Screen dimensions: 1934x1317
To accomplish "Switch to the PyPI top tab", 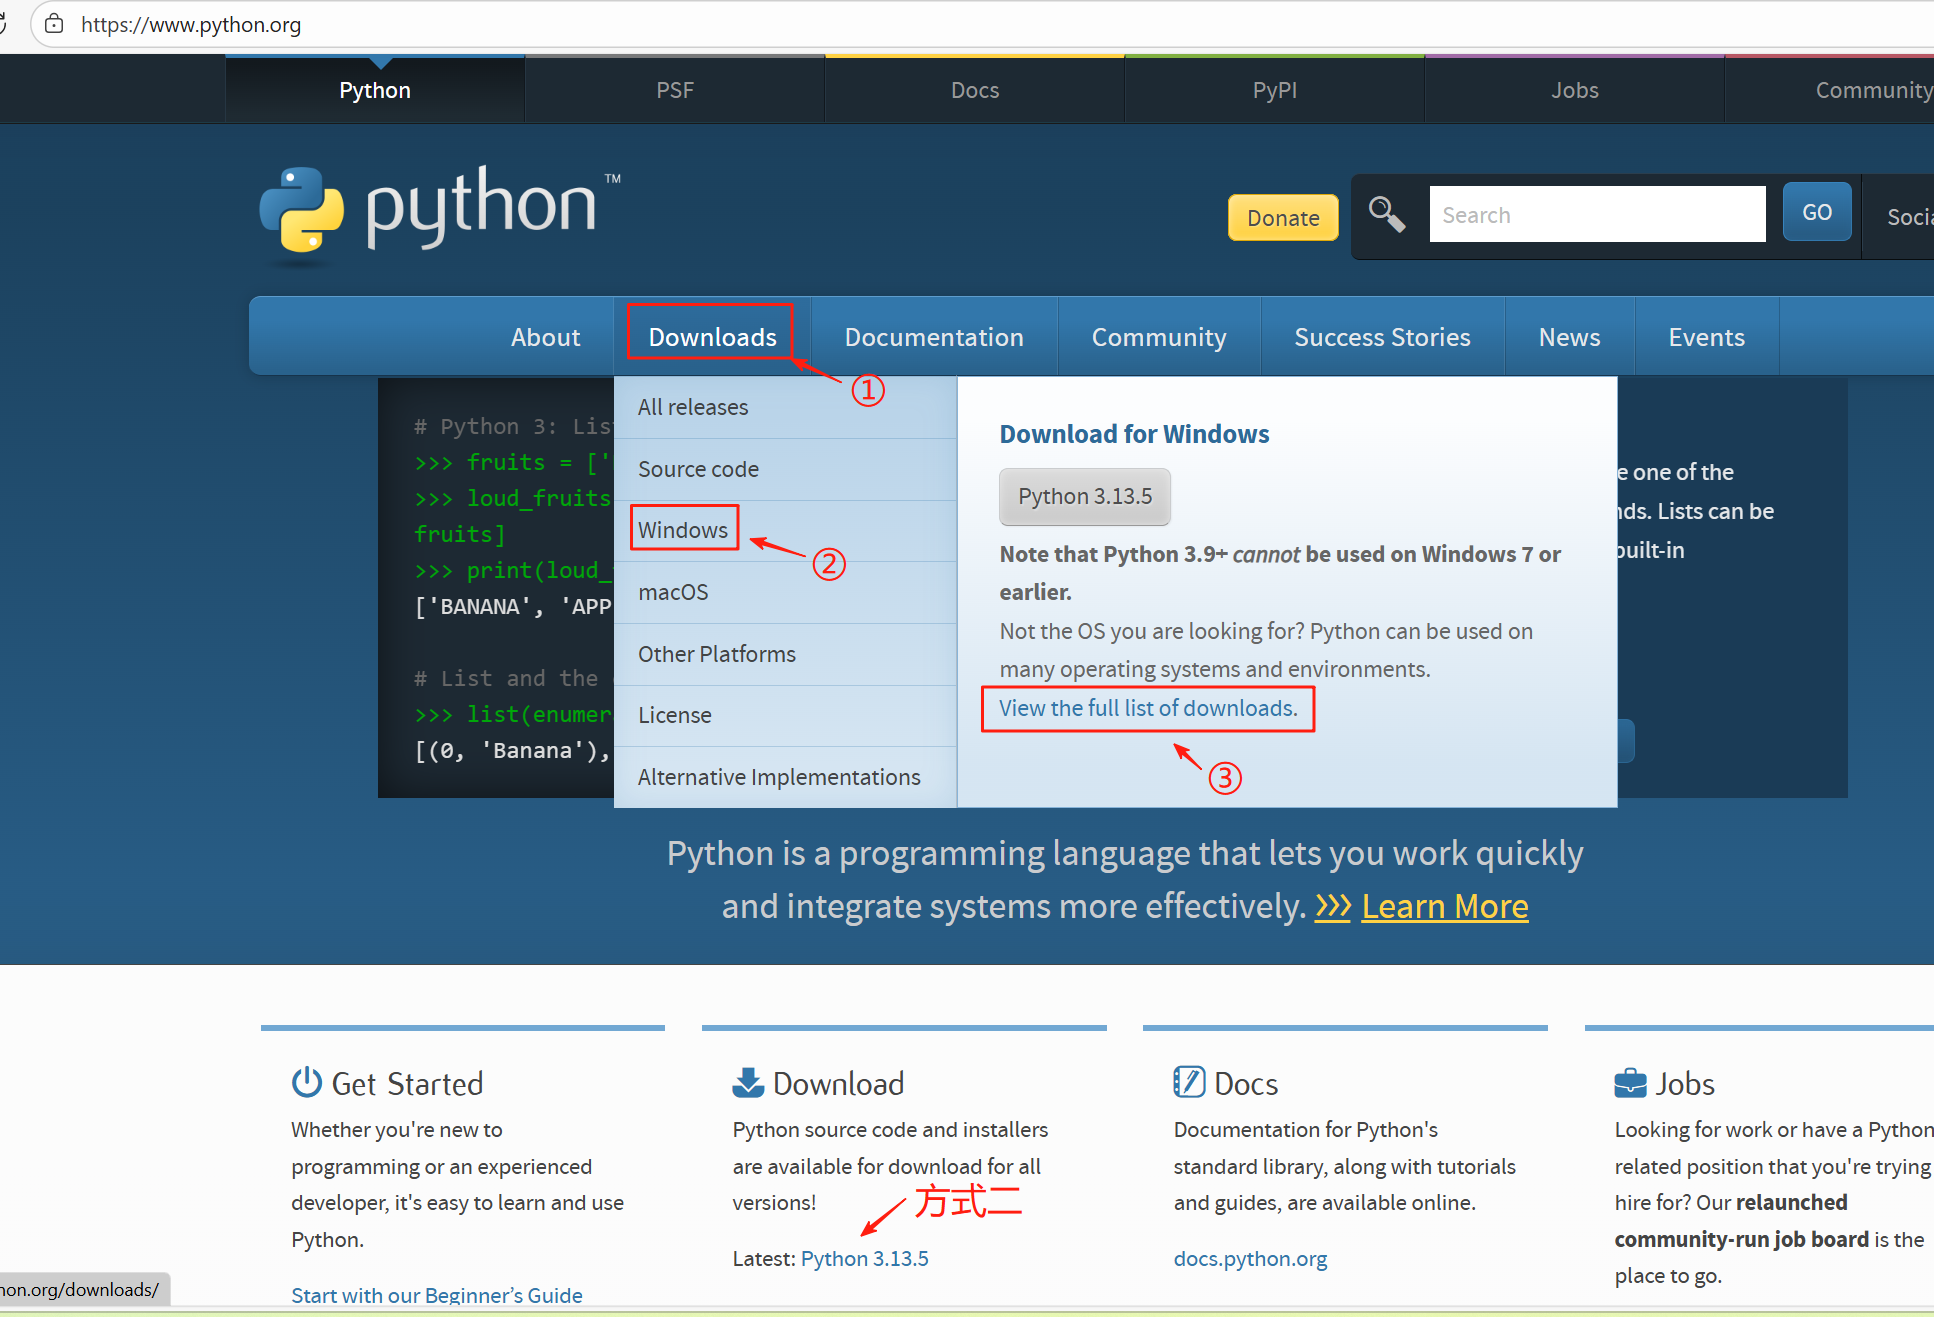I will coord(1274,90).
